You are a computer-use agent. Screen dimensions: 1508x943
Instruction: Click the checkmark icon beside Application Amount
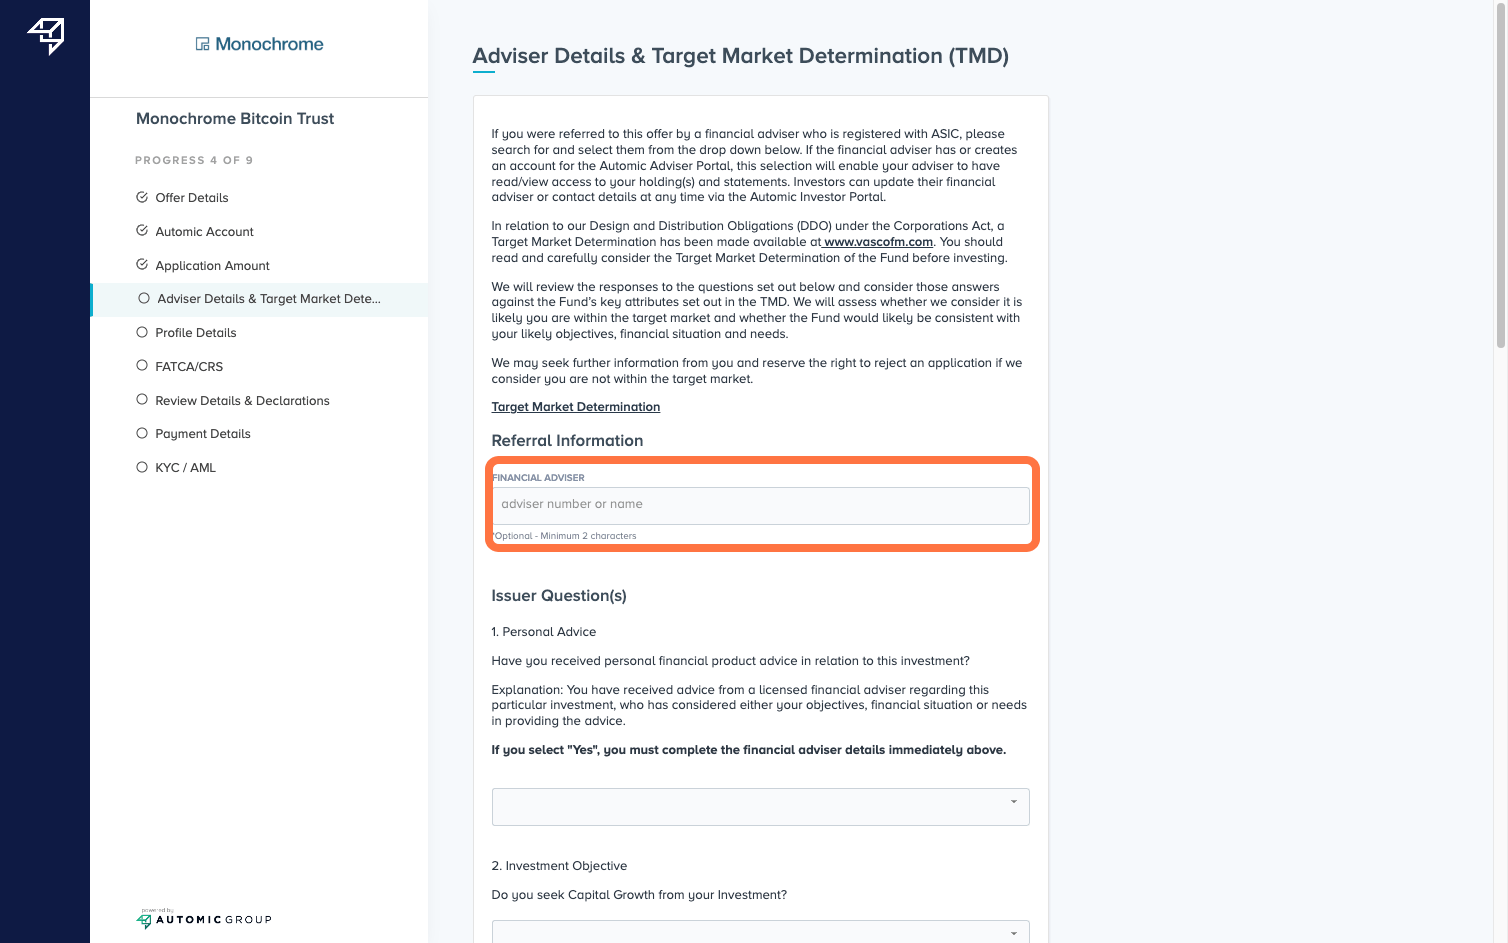142,265
